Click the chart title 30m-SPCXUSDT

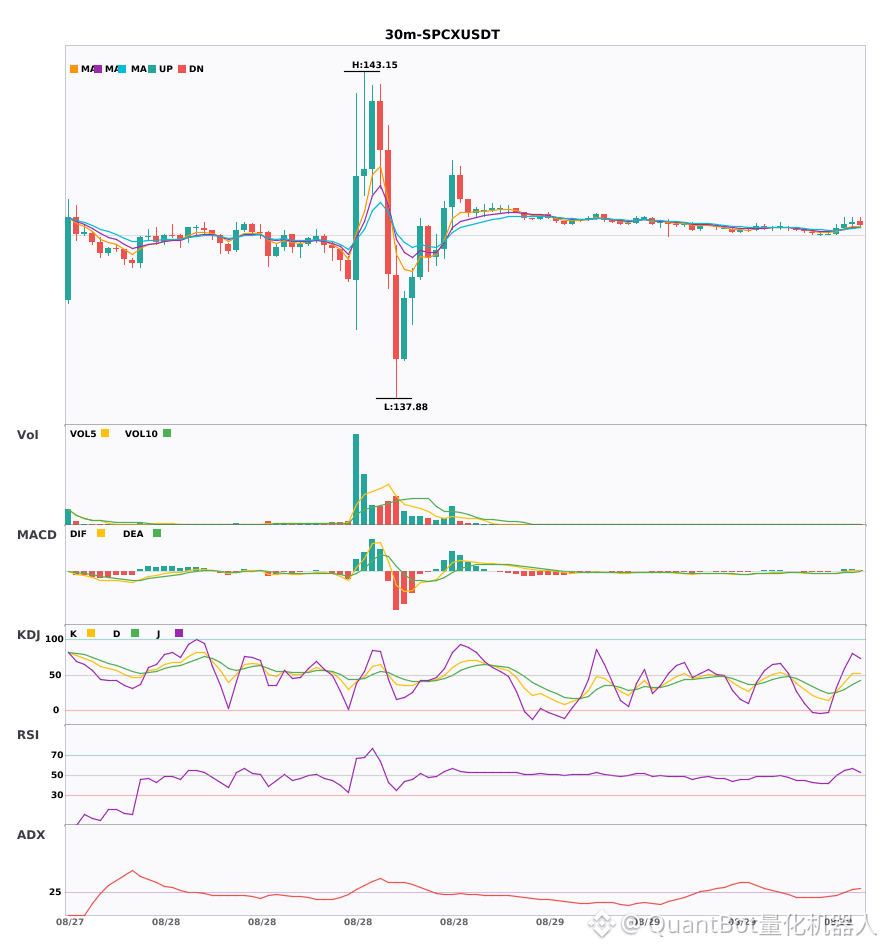[x=442, y=35]
